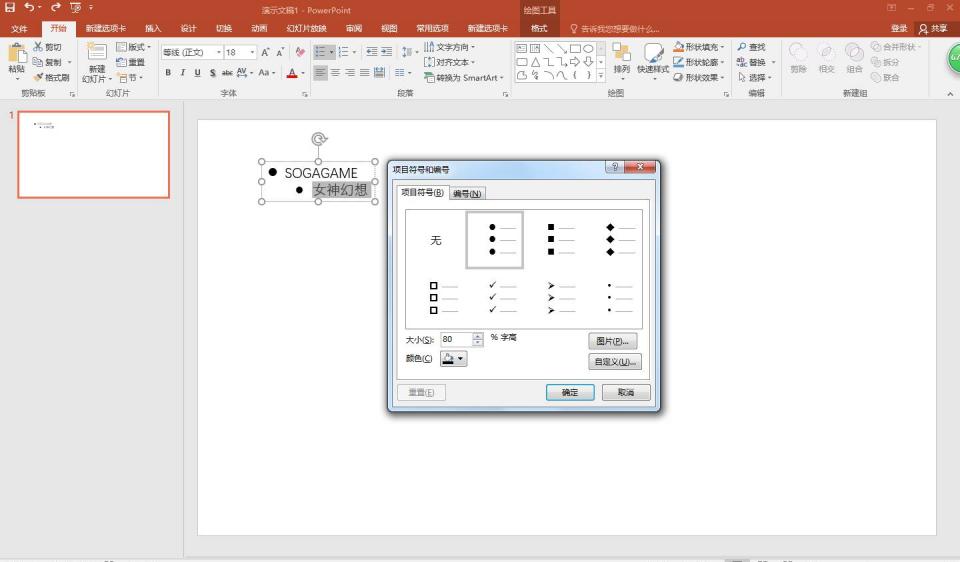Select the arrow bullet style

[561, 297]
